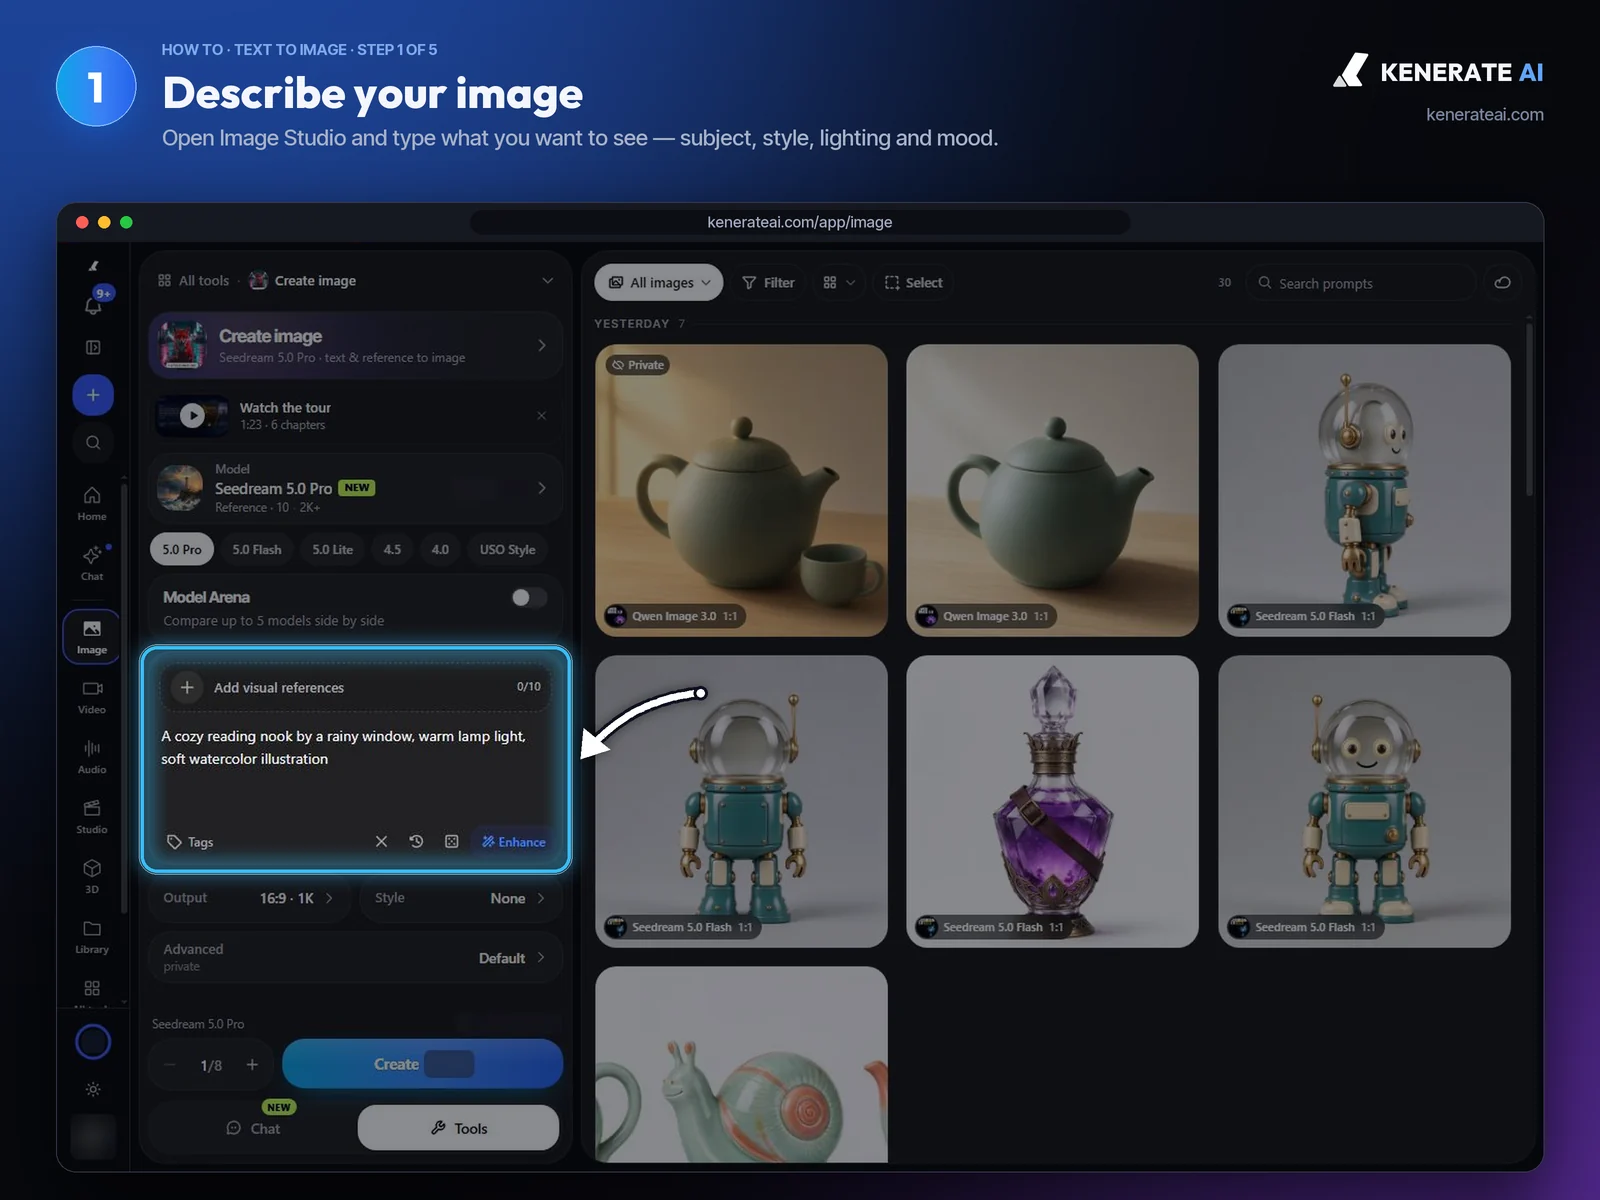
Task: Click the sun theme icon in sidebar
Action: 93,1089
